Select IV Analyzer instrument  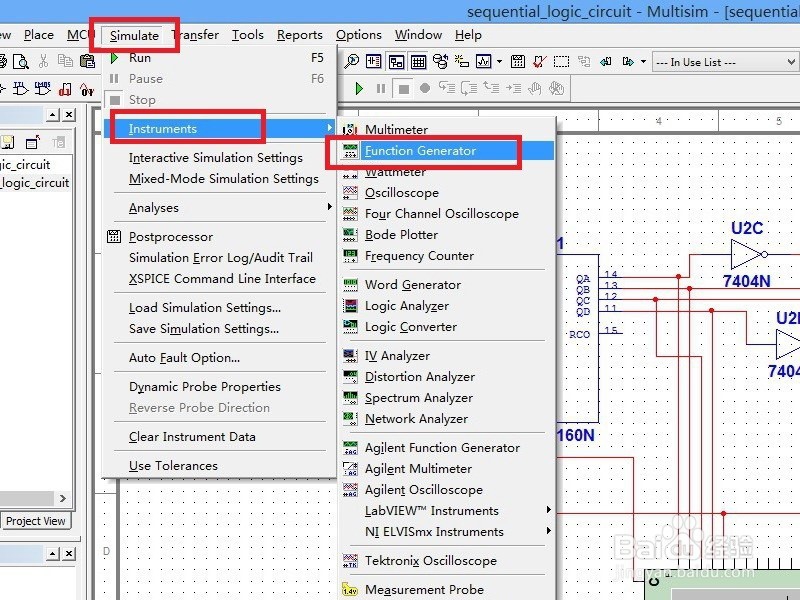click(446, 356)
